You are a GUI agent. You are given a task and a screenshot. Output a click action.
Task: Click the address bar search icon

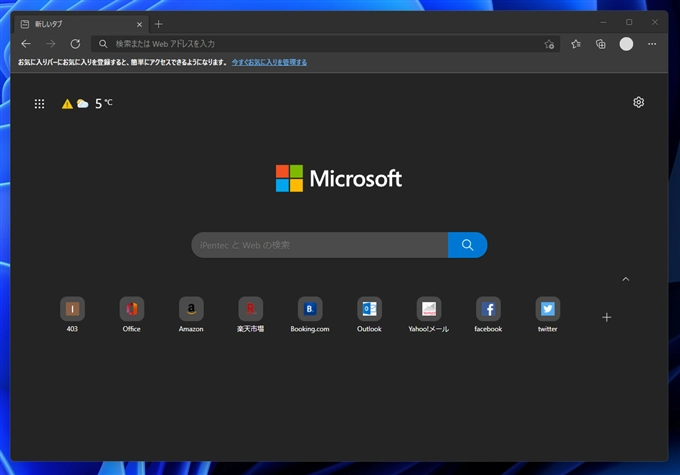tap(103, 44)
